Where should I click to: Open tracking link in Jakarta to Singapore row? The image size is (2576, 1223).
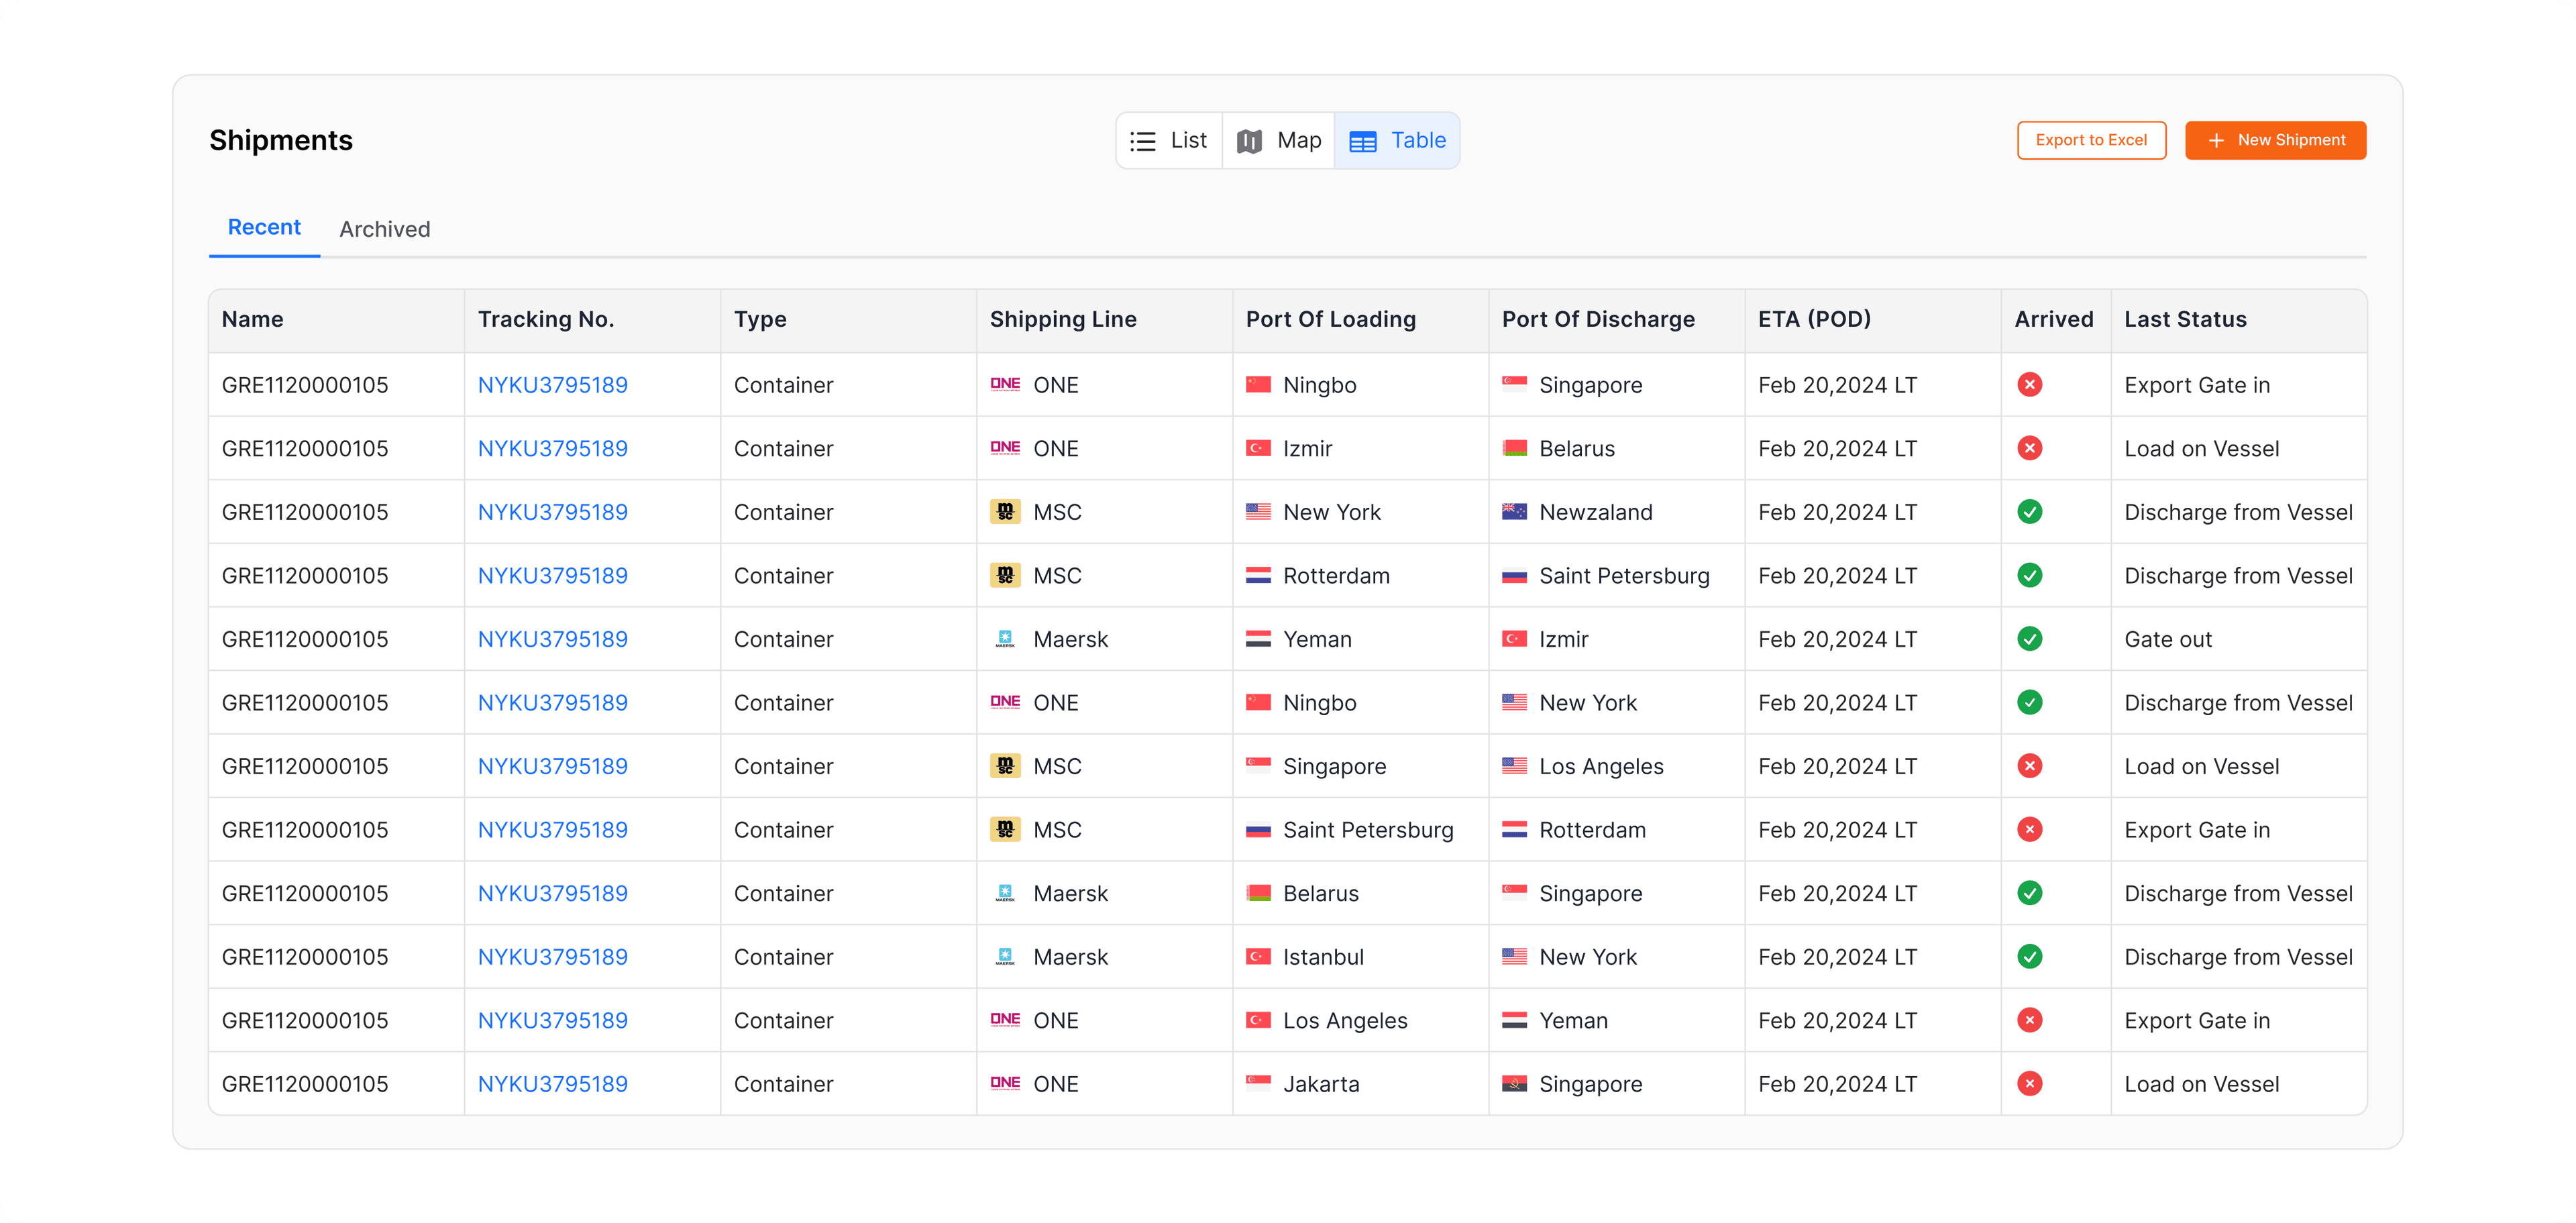tap(552, 1084)
